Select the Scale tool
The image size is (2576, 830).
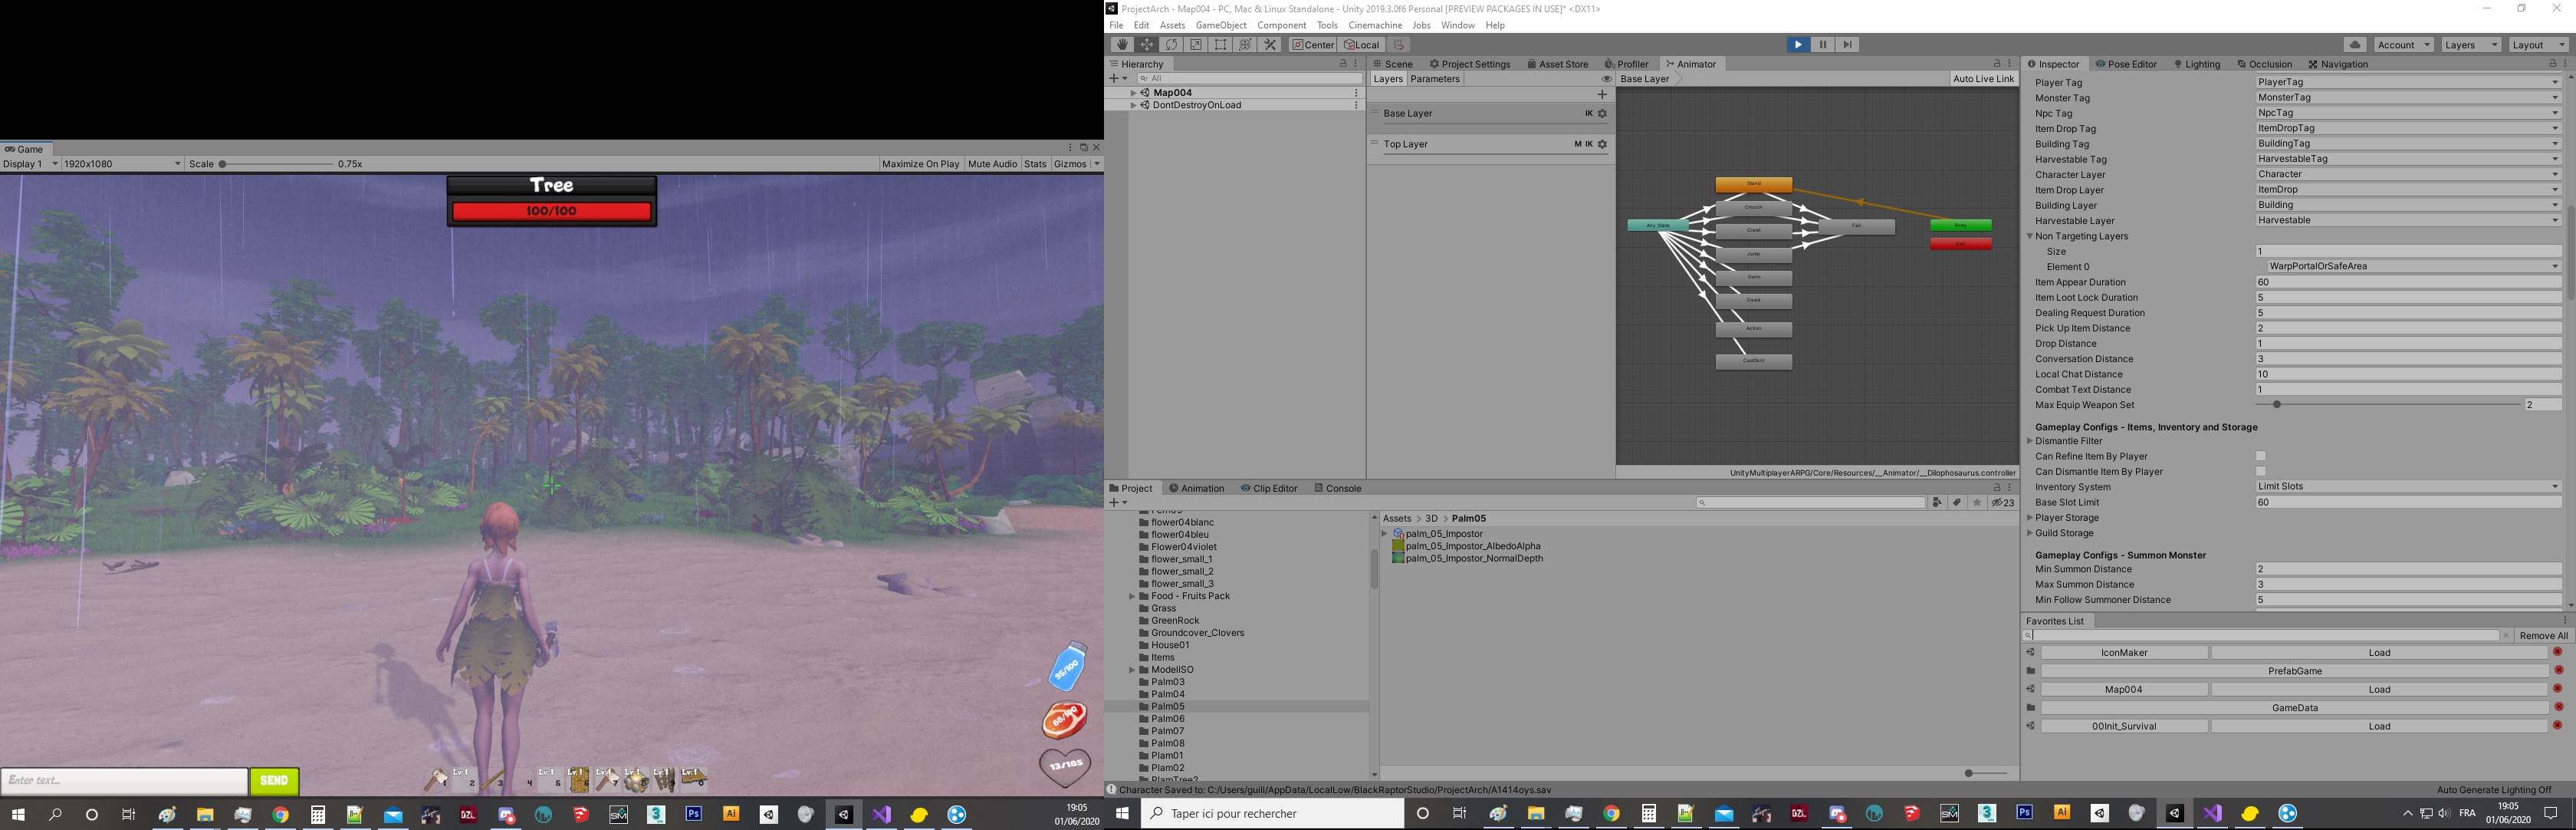click(x=1195, y=44)
